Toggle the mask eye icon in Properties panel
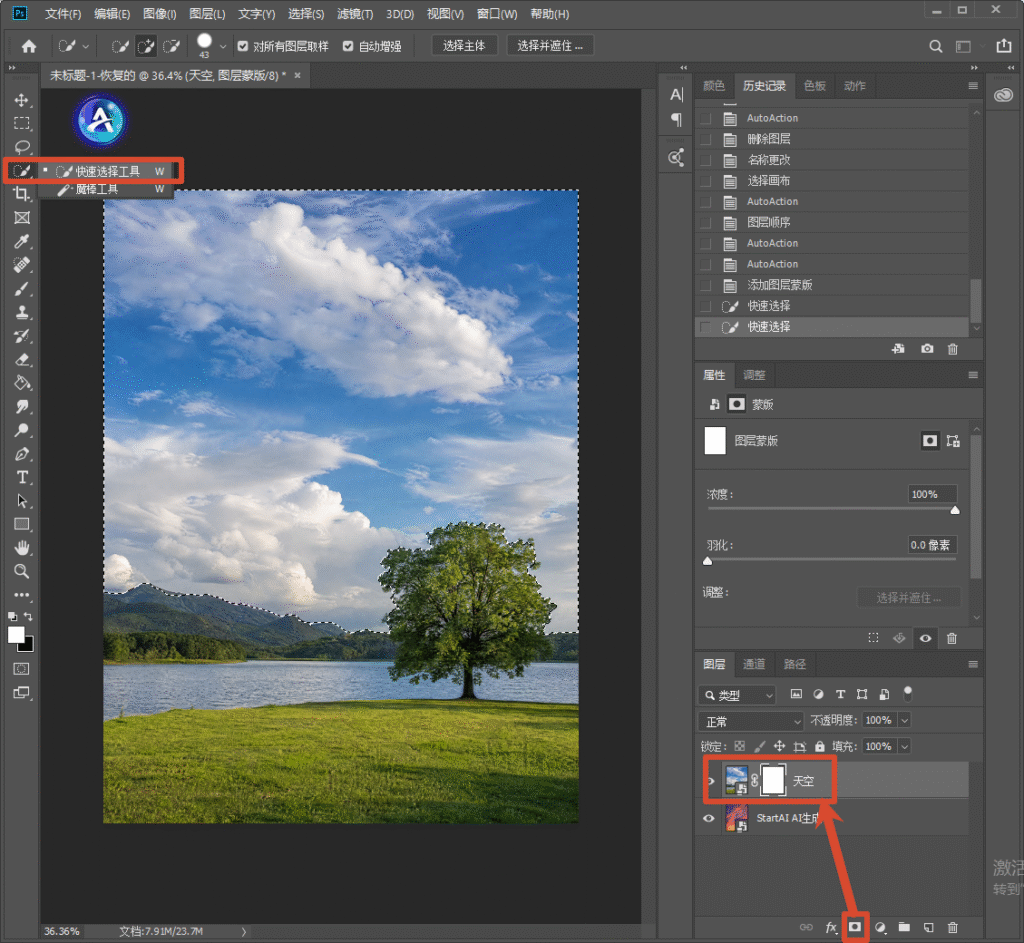 pyautogui.click(x=925, y=639)
